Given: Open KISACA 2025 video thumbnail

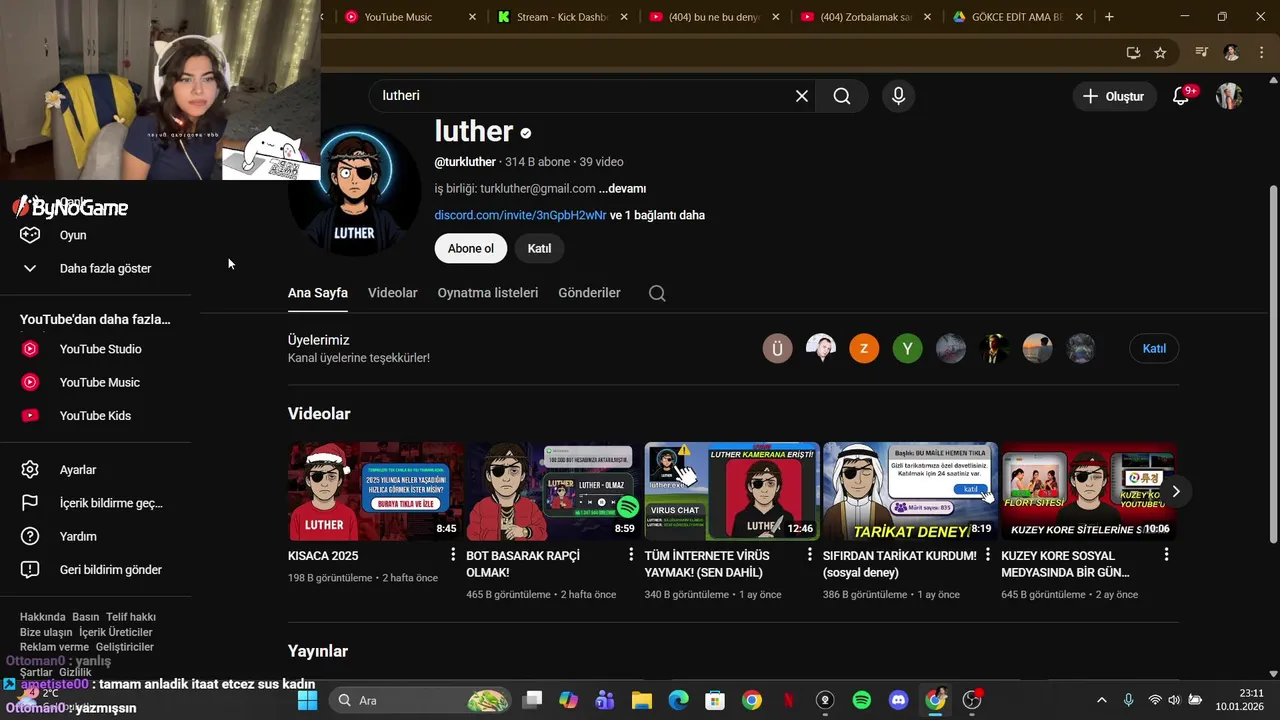Looking at the screenshot, I should tap(375, 491).
